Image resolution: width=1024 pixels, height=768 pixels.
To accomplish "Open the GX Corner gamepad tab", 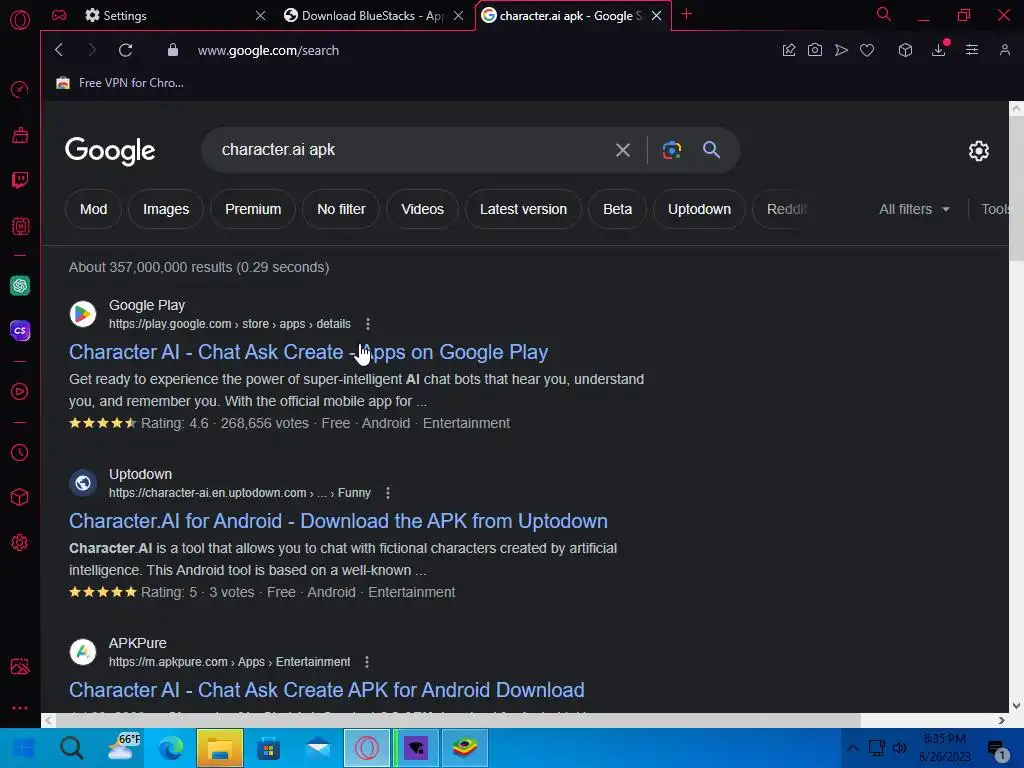I will pos(59,15).
